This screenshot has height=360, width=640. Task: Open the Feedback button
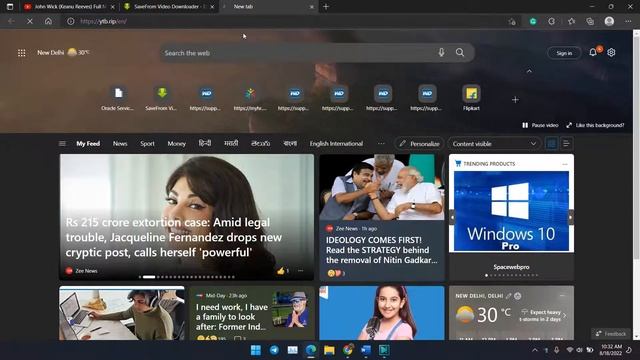point(611,333)
